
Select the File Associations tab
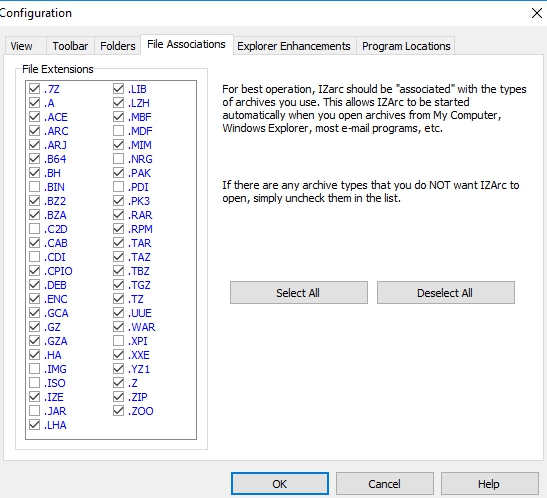tap(186, 44)
